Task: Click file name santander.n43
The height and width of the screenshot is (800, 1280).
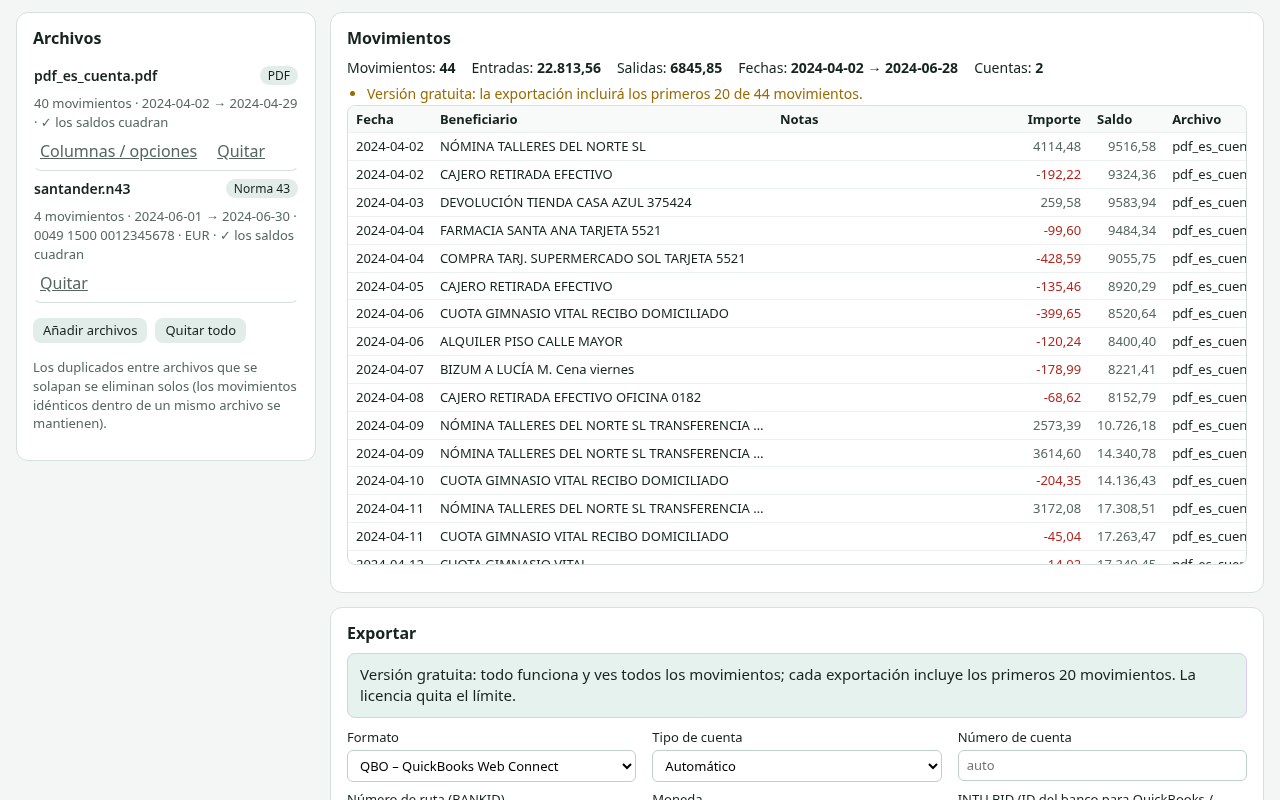Action: coord(82,189)
